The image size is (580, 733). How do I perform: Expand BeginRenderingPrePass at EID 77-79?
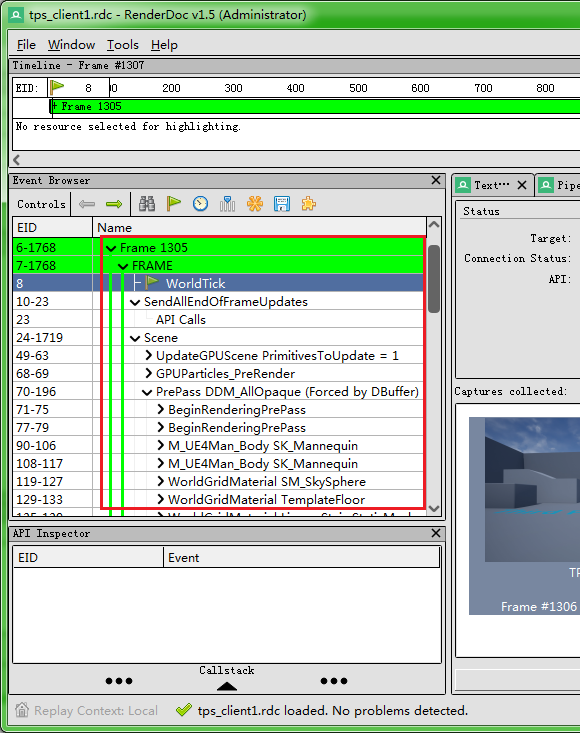(x=161, y=428)
